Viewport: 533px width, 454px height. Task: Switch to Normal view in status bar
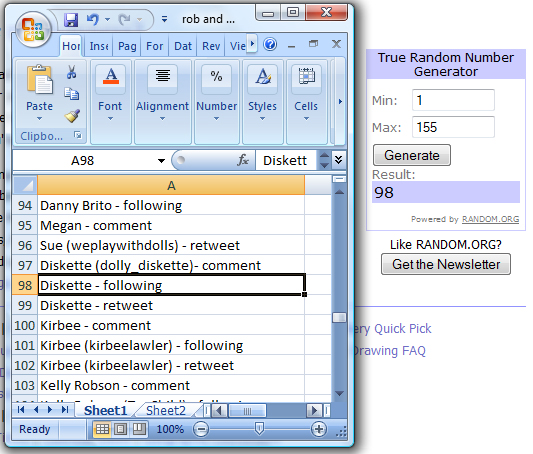102,429
